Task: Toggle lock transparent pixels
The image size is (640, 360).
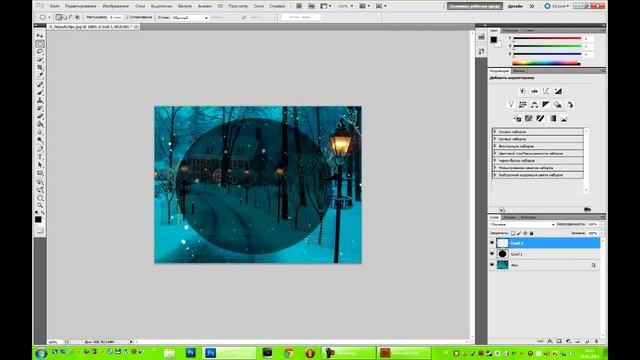Action: 513,233
